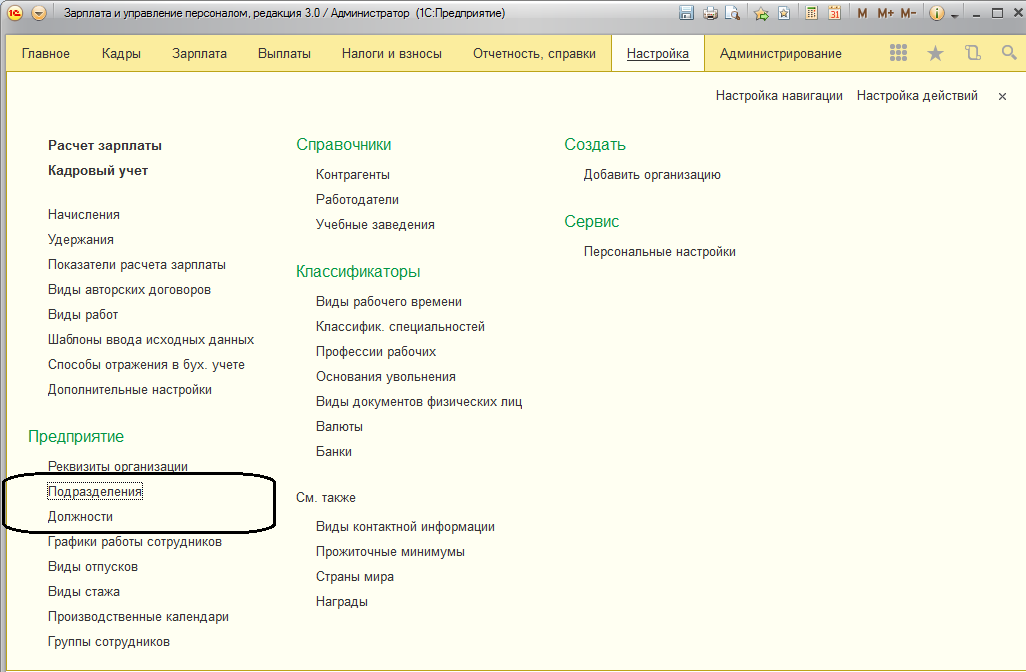The image size is (1026, 672).
Task: Open Контрагенты directory
Action: [x=353, y=175]
